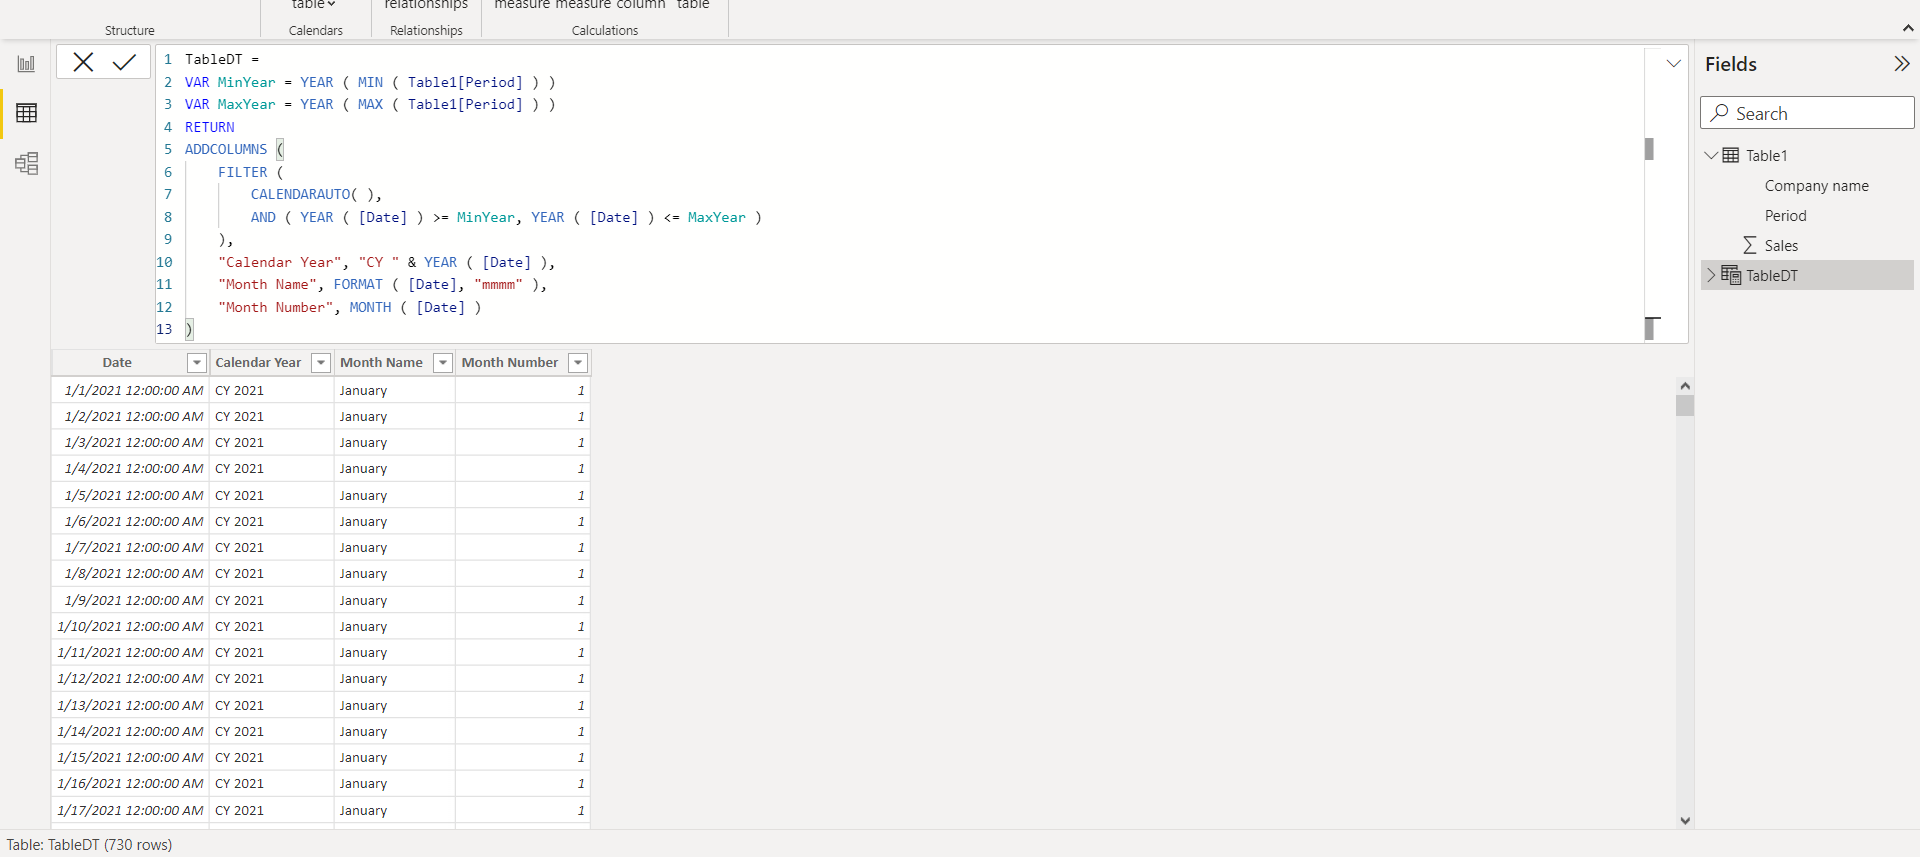Expand the formula bar with the chevron
Viewport: 1920px width, 857px height.
[1673, 63]
